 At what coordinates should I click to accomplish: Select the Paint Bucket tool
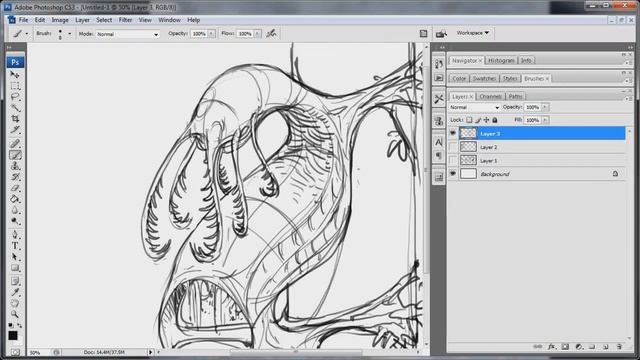pos(15,199)
